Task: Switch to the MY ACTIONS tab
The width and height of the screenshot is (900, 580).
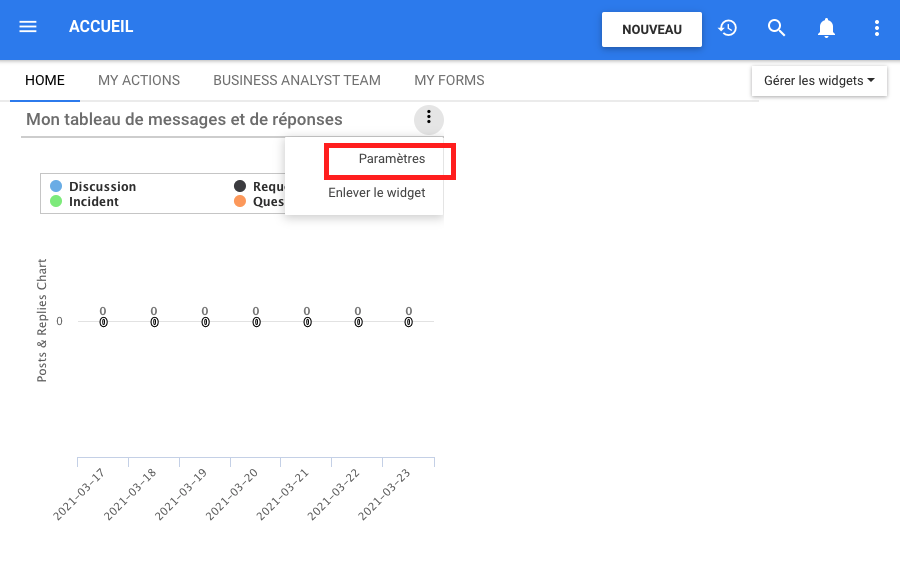Action: (x=139, y=81)
